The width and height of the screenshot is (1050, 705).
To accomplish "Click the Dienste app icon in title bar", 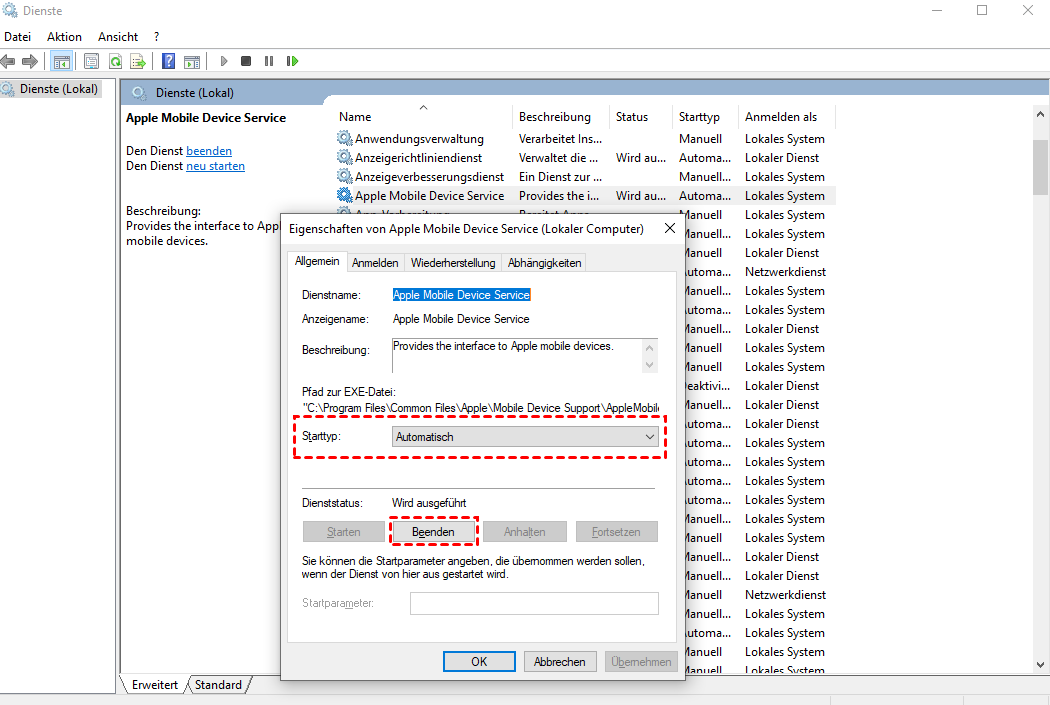I will (x=10, y=11).
